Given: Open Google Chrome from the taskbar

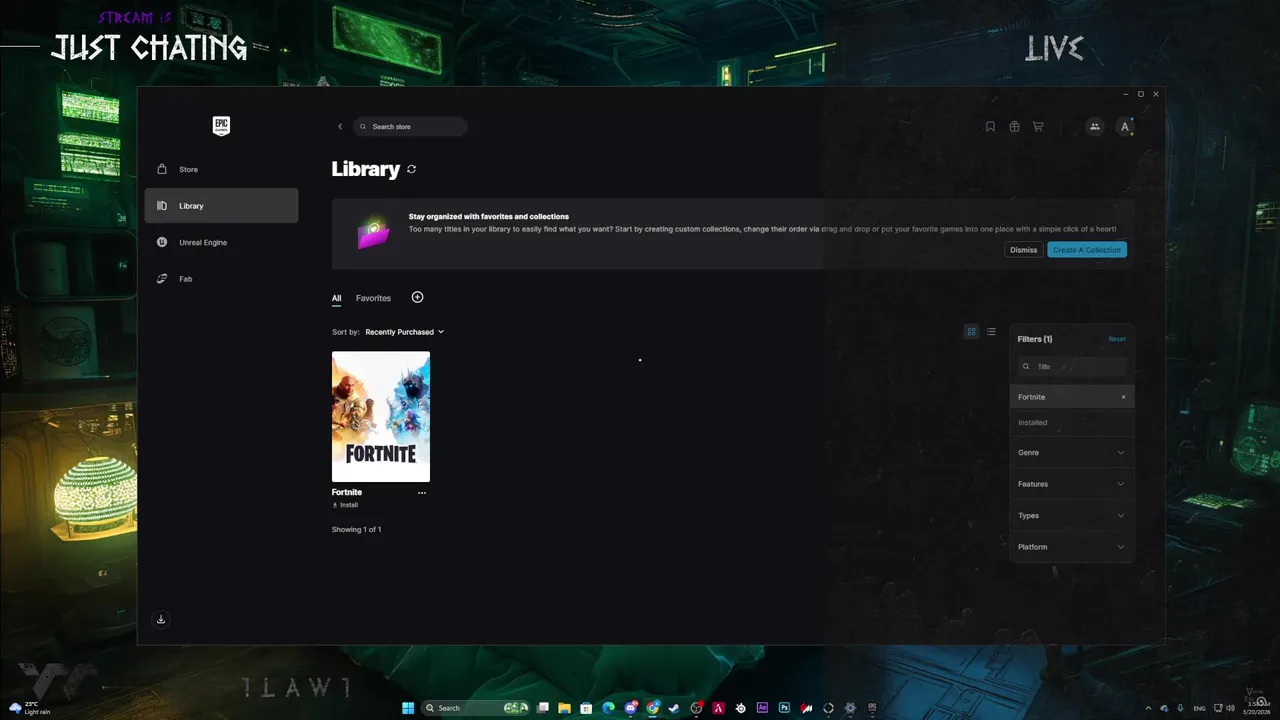Looking at the screenshot, I should click(653, 708).
